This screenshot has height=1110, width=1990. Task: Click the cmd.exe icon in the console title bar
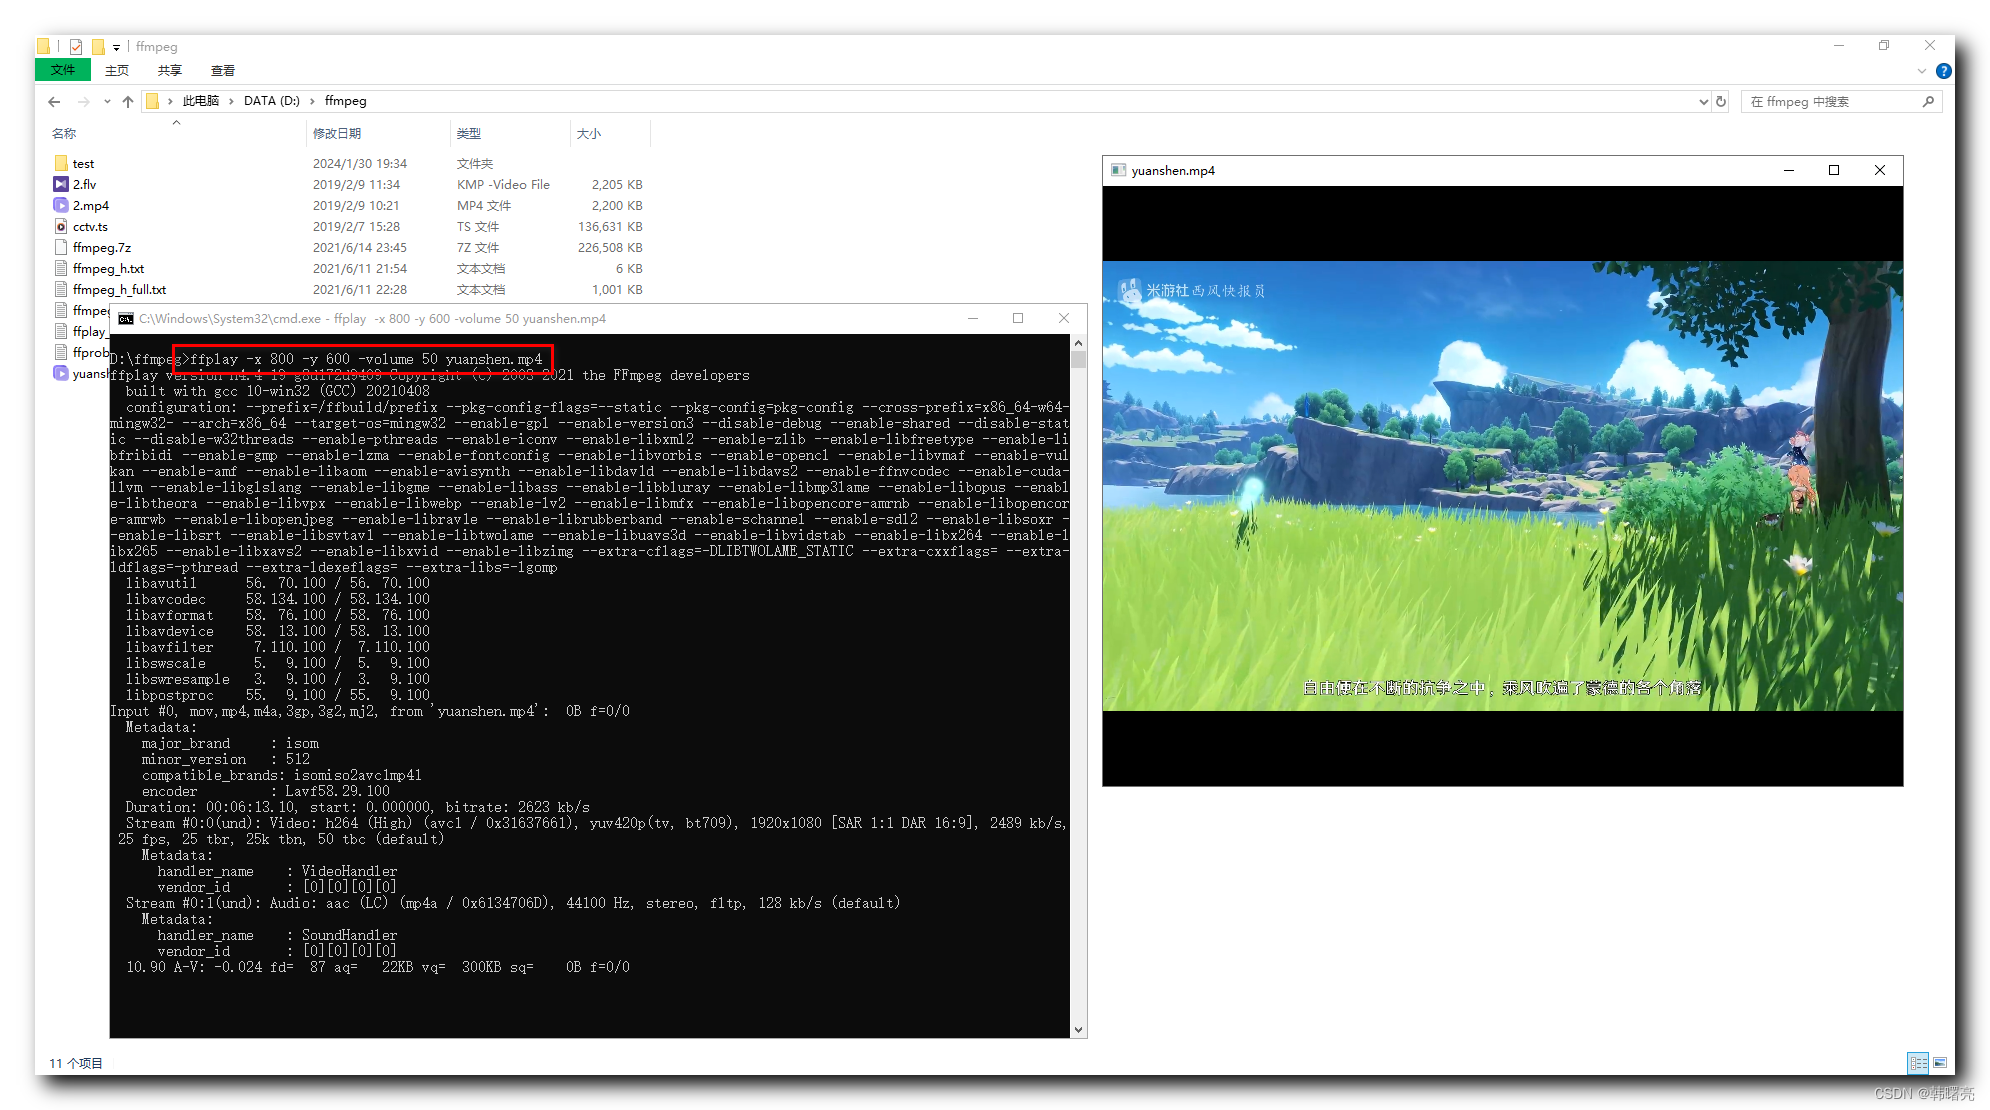click(125, 318)
